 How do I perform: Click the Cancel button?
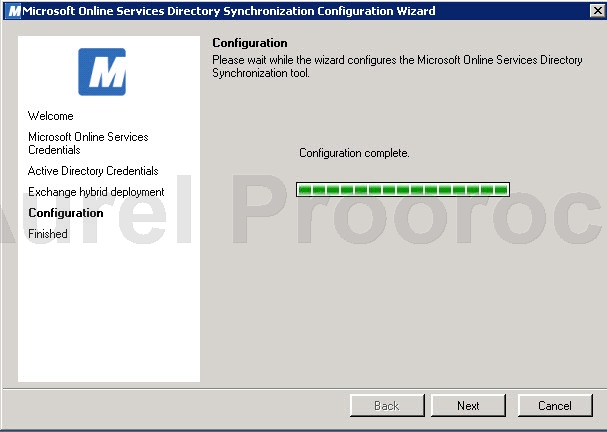pos(555,405)
